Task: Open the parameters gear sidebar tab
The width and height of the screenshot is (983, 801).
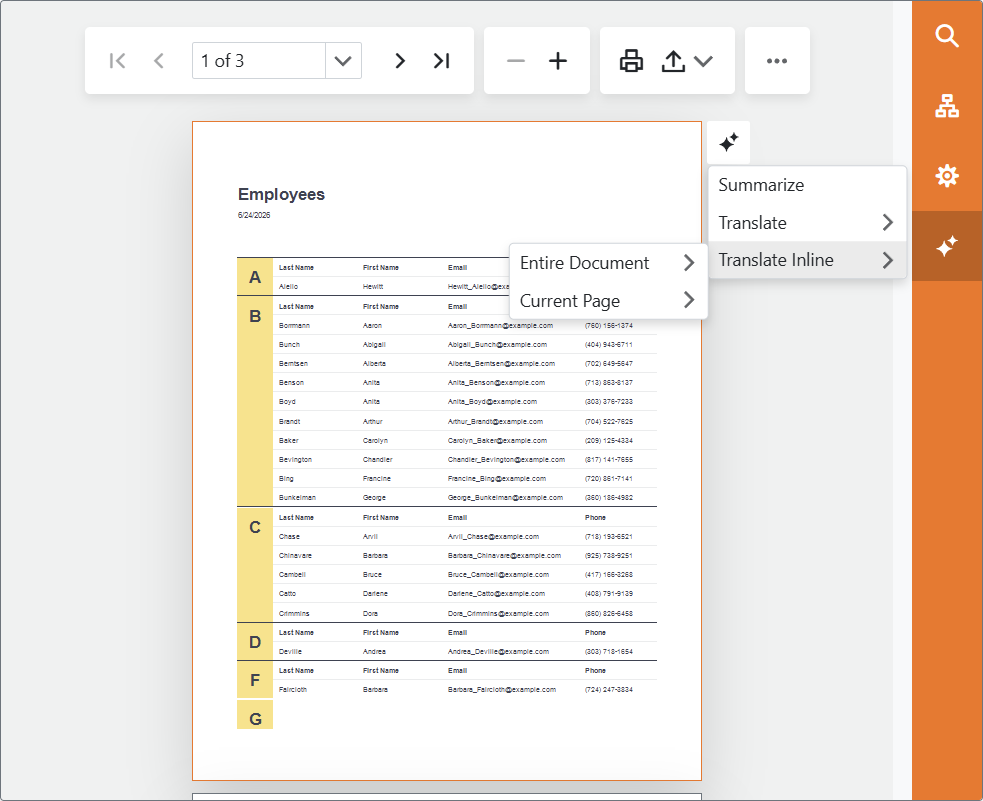Action: pos(947,175)
